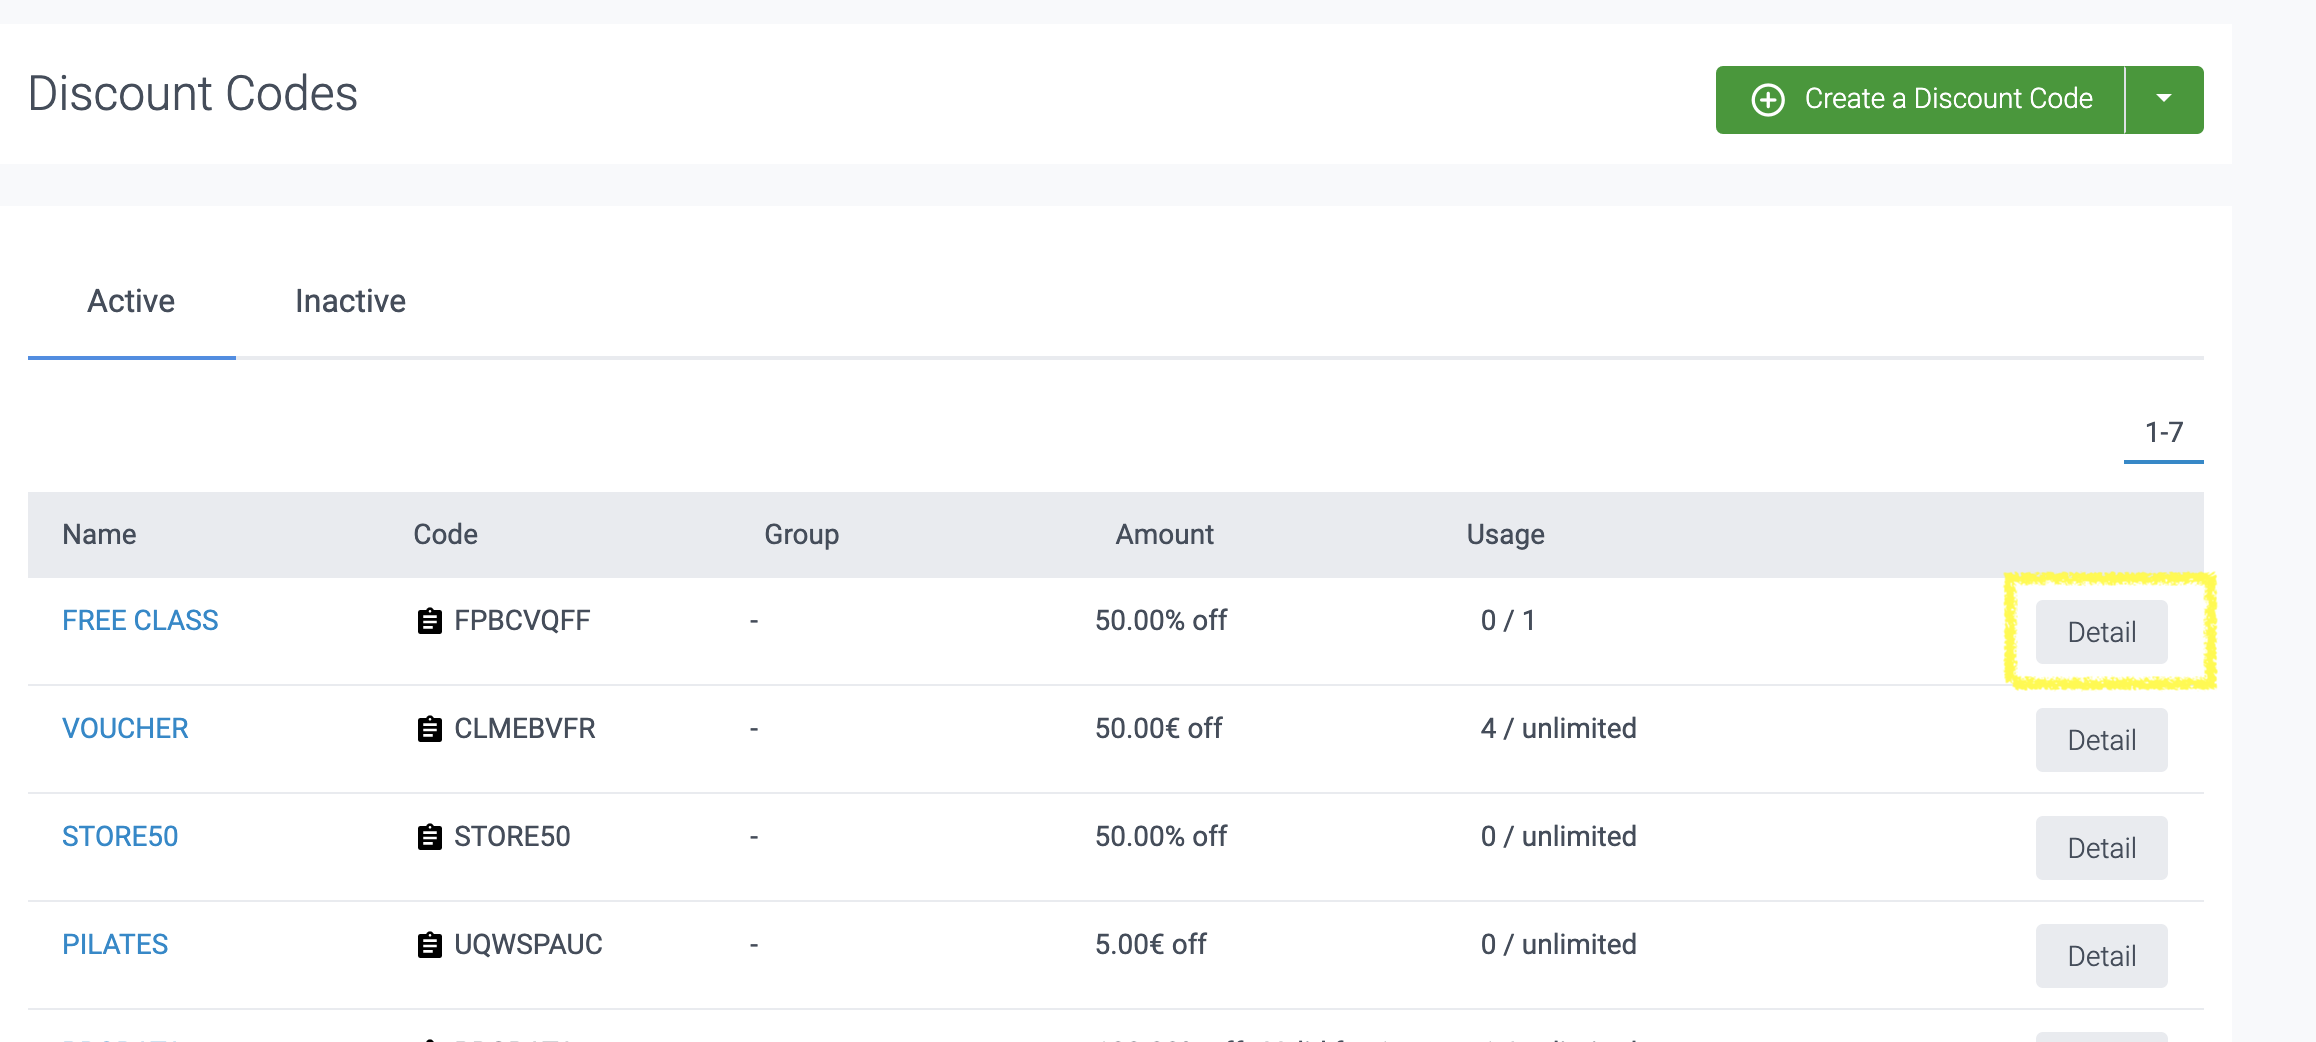This screenshot has height=1042, width=2316.
Task: Click clipboard icon beside CLMEBVFR
Action: (x=429, y=729)
